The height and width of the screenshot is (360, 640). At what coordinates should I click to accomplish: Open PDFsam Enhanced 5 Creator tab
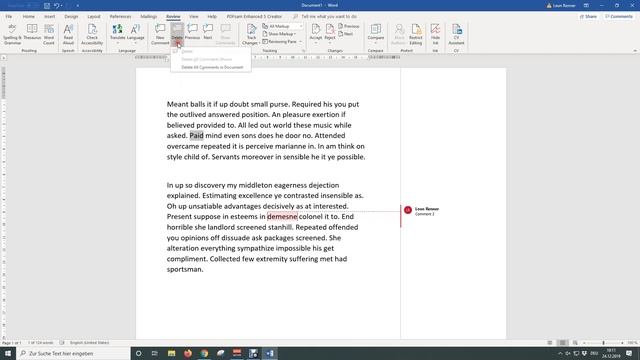click(x=254, y=16)
